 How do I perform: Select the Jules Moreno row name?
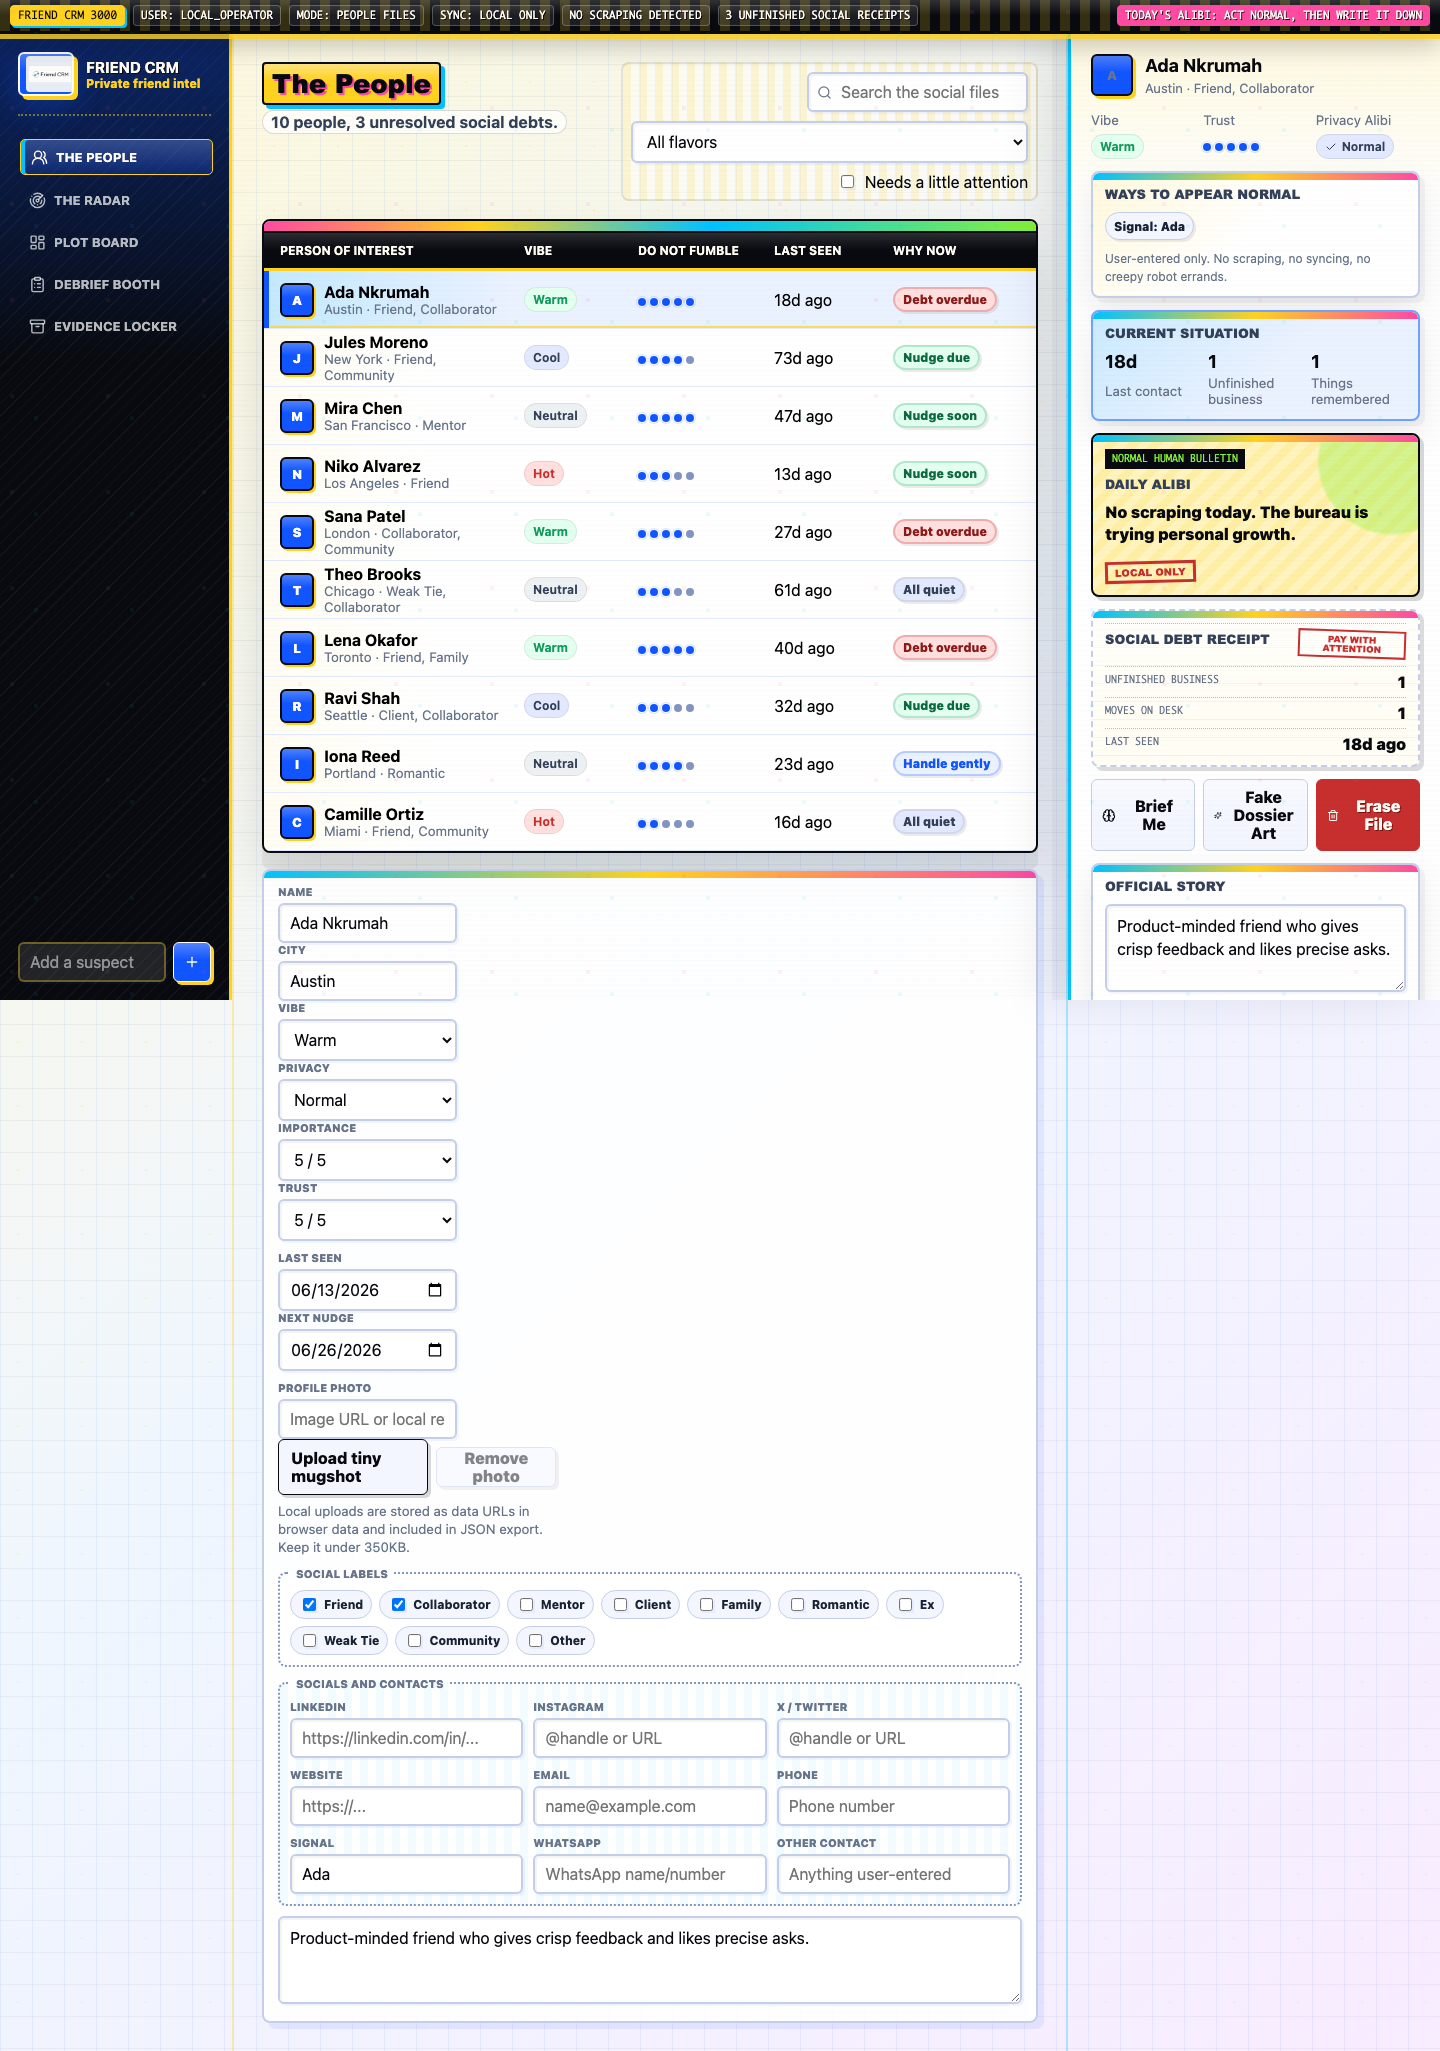coord(376,342)
